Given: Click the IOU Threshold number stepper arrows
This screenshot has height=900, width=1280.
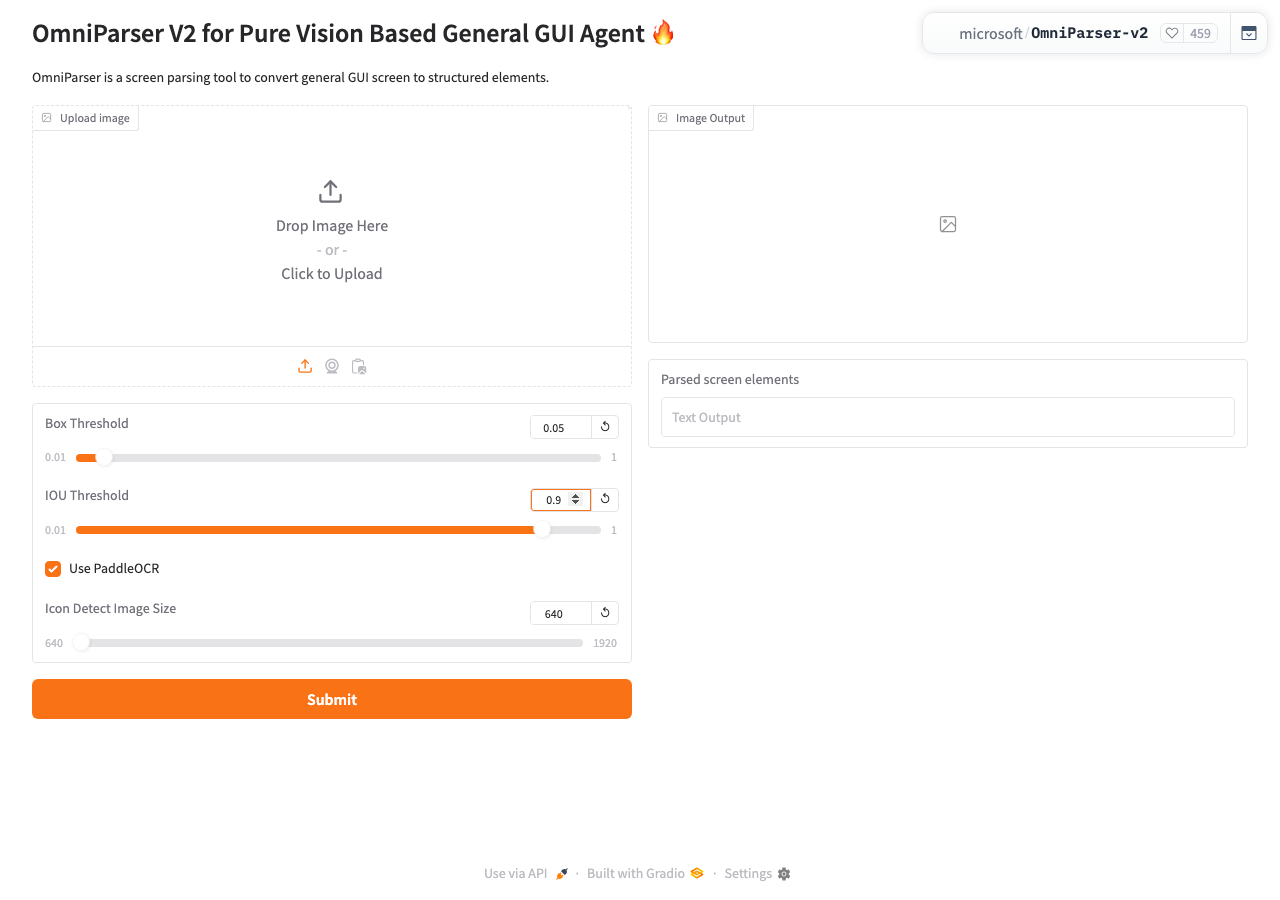Looking at the screenshot, I should (575, 499).
